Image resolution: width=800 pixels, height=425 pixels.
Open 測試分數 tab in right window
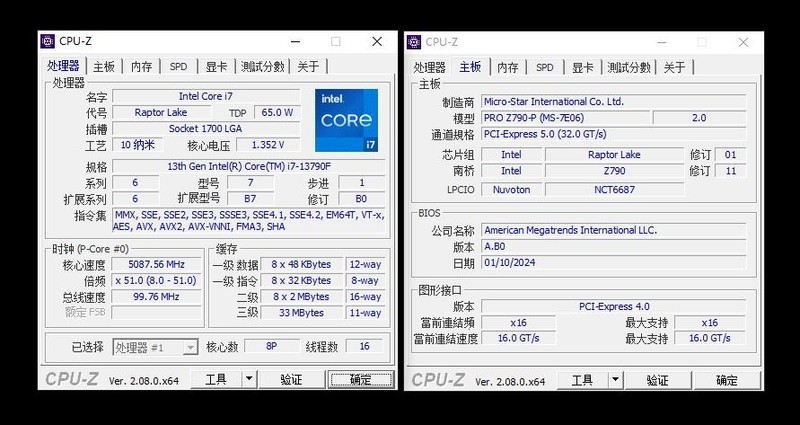point(629,67)
